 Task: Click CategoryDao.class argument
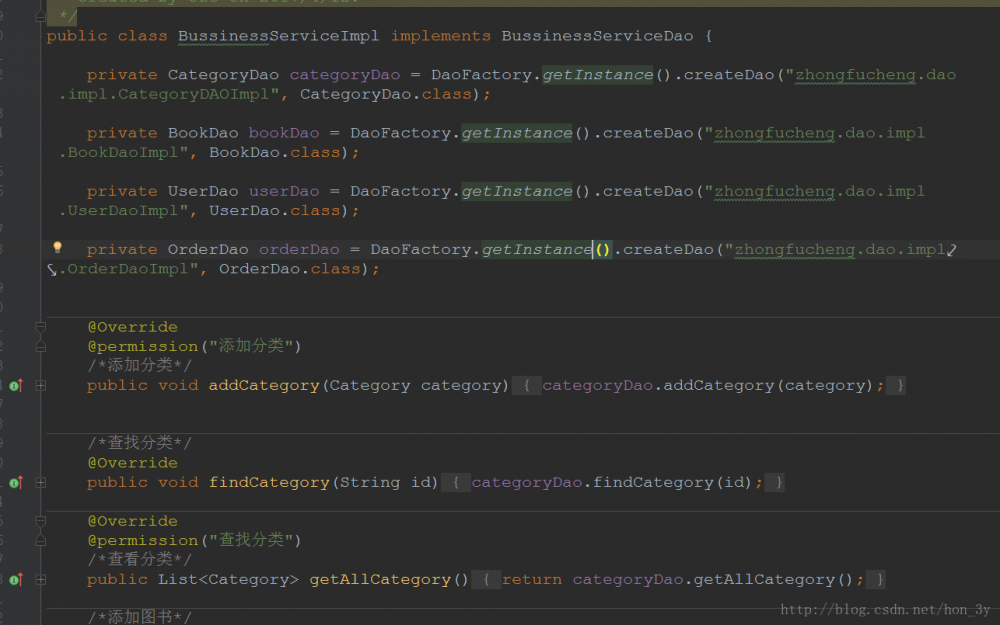click(386, 94)
